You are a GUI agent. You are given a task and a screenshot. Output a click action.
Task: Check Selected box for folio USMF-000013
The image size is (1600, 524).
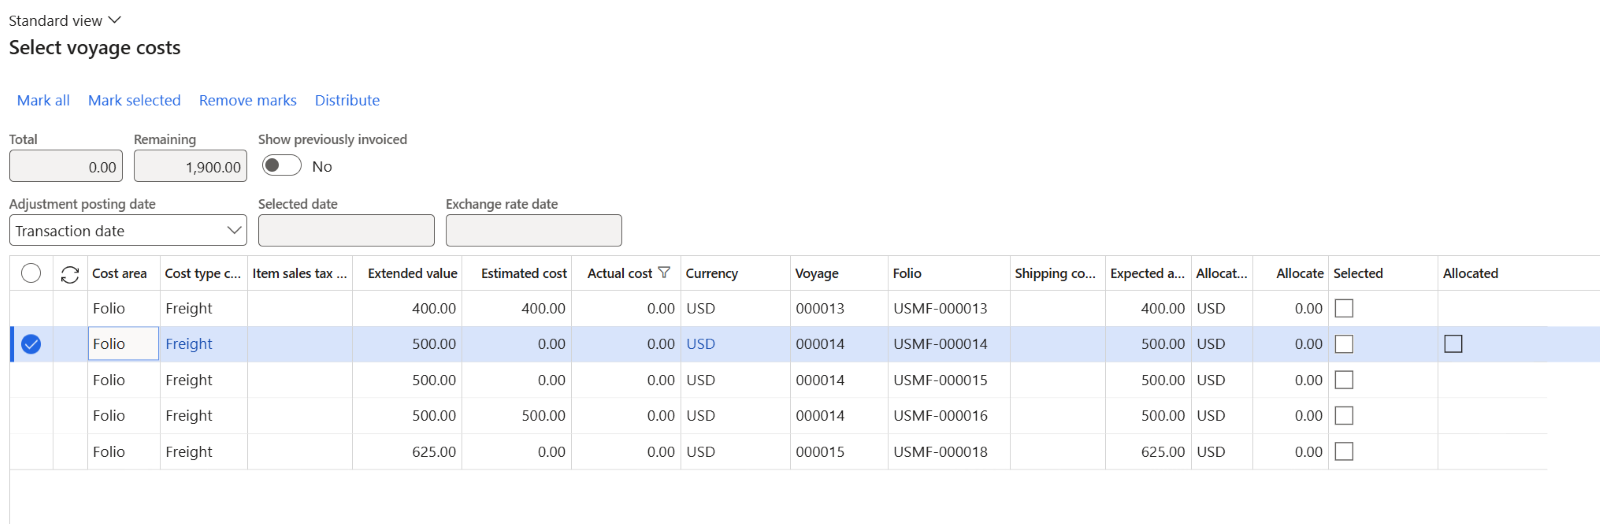click(1344, 309)
